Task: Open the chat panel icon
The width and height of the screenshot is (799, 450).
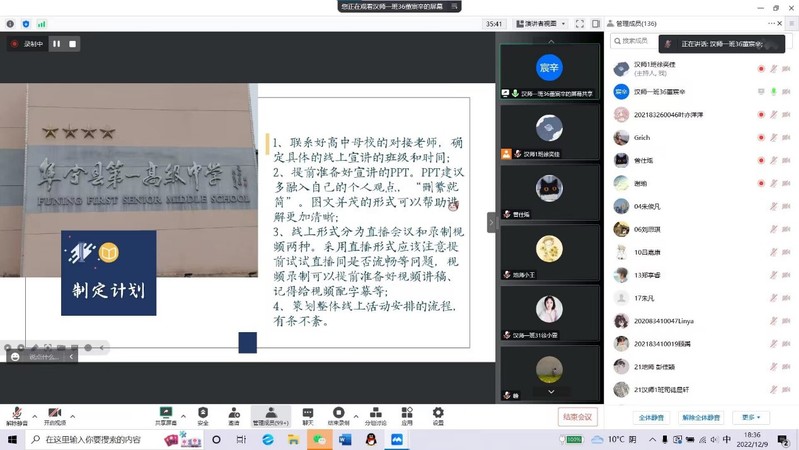Action: point(308,413)
